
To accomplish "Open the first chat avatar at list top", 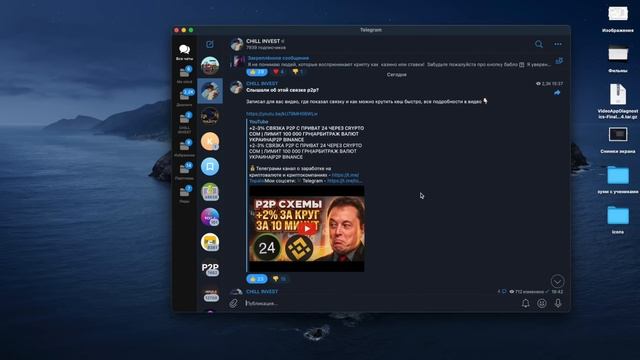I will point(210,65).
